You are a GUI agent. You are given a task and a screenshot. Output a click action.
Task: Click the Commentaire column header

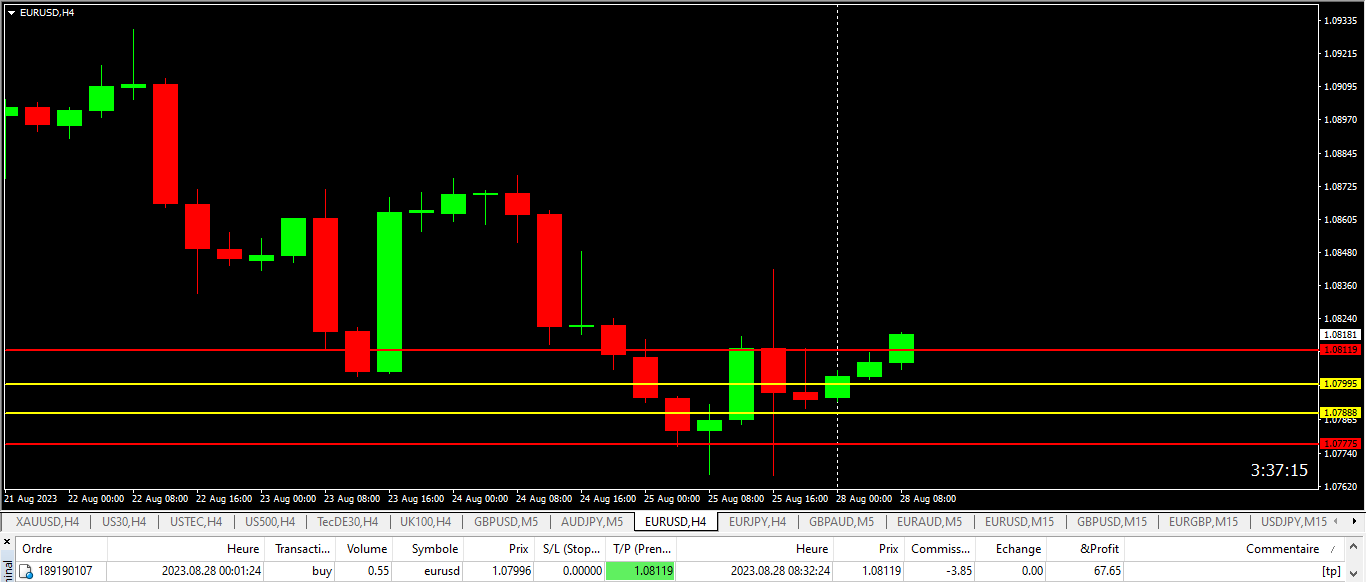1282,548
